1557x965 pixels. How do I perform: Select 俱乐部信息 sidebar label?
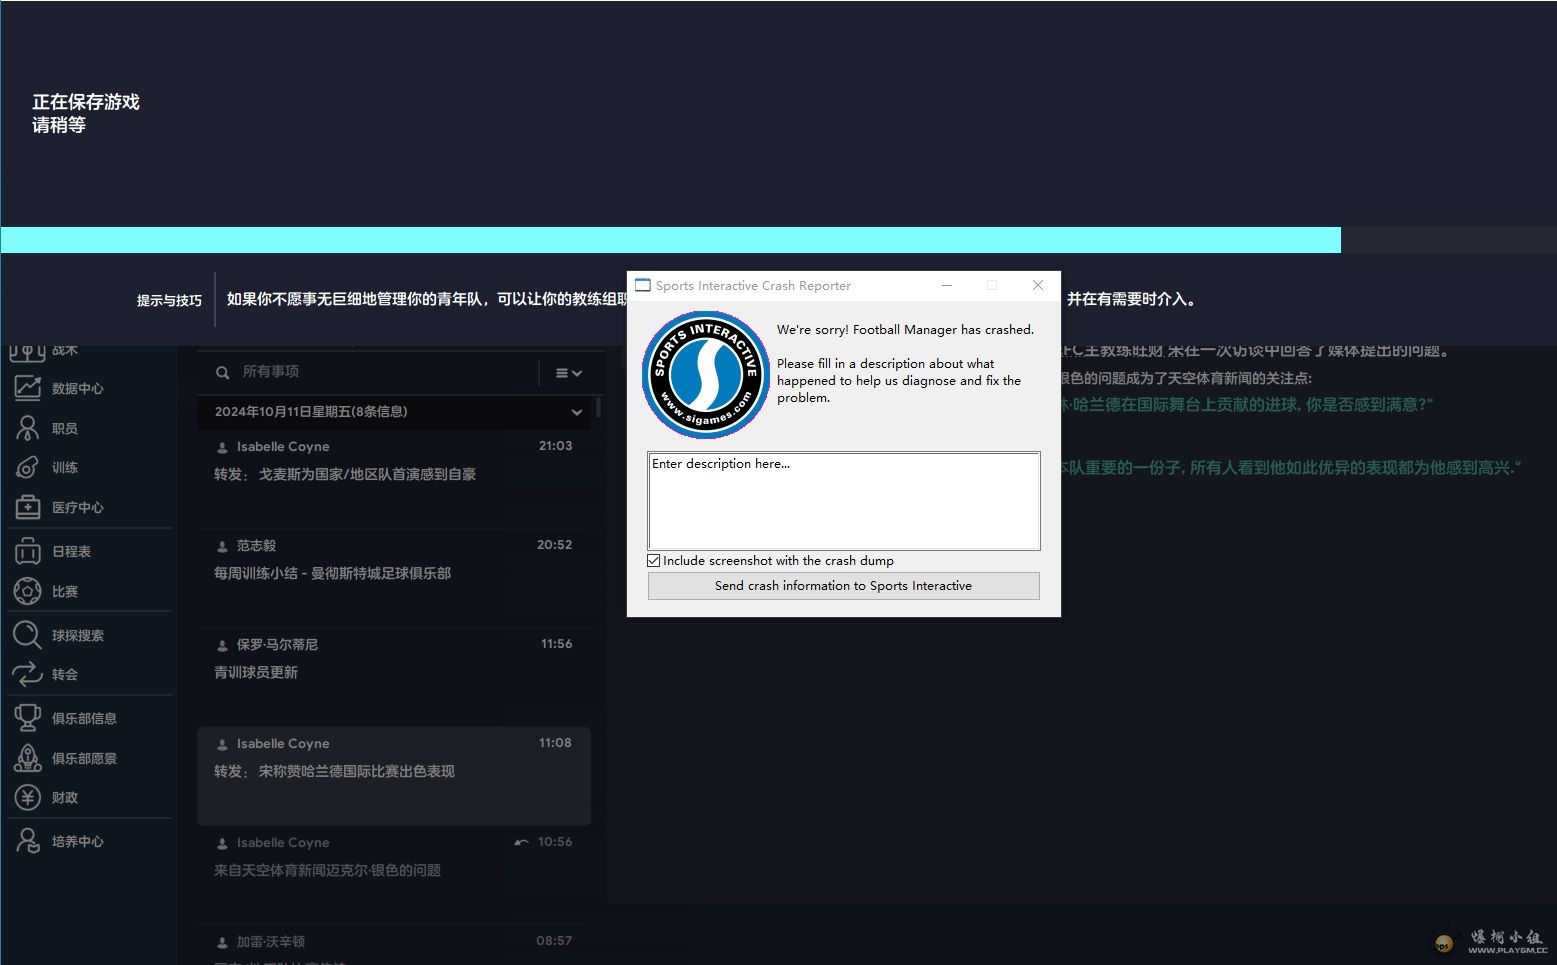click(84, 718)
